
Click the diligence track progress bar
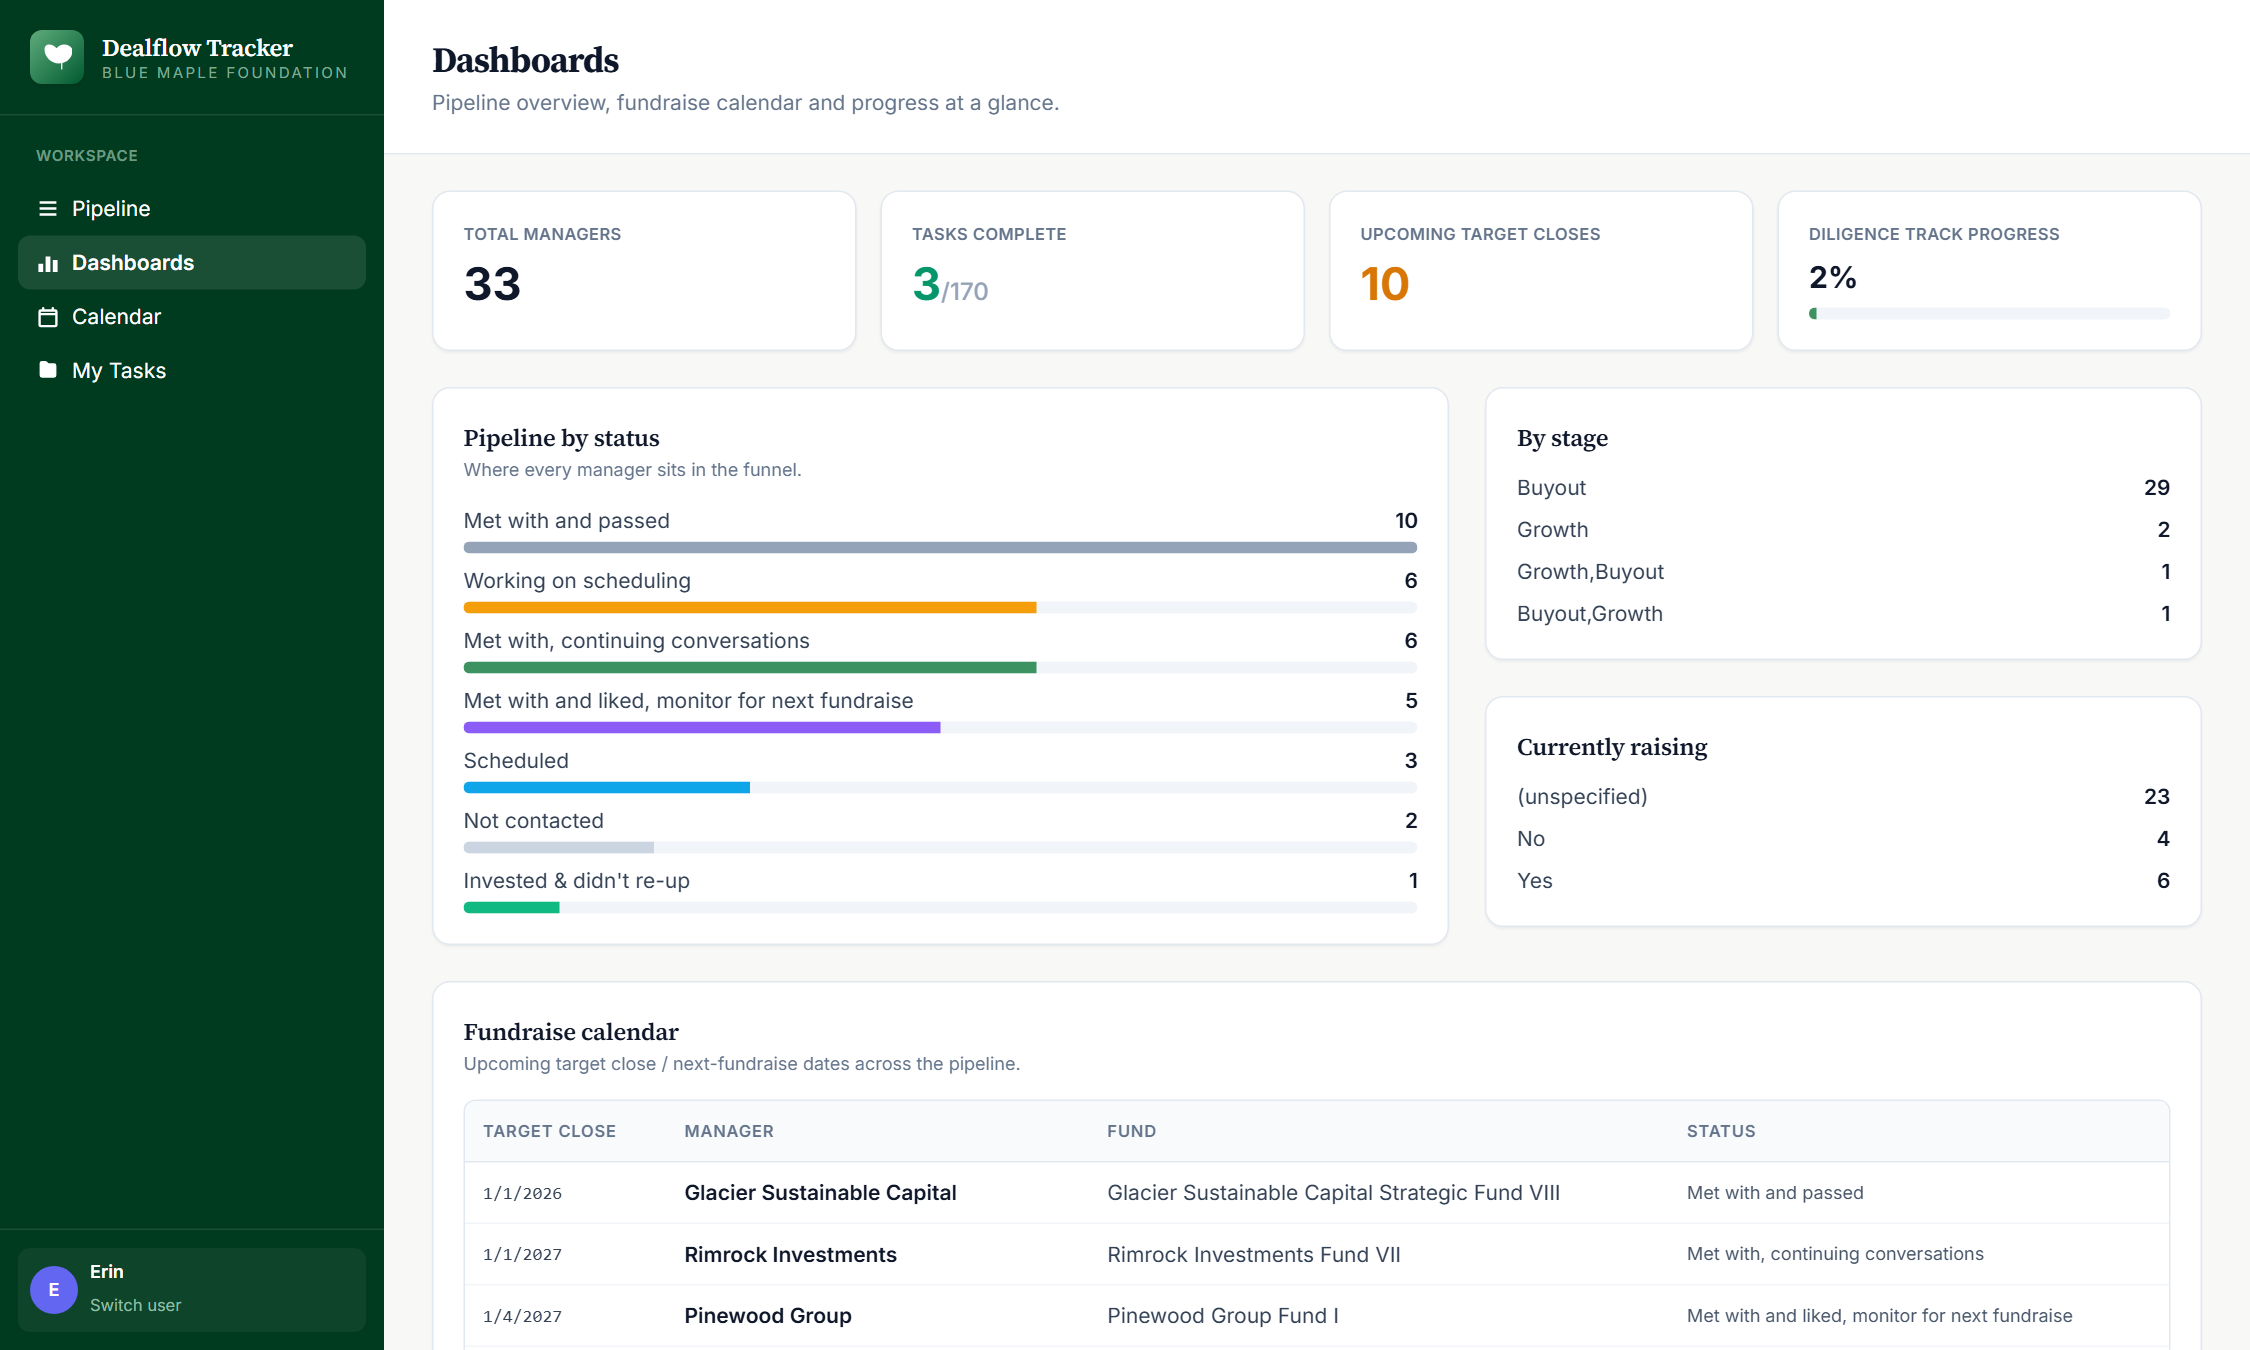tap(1989, 314)
